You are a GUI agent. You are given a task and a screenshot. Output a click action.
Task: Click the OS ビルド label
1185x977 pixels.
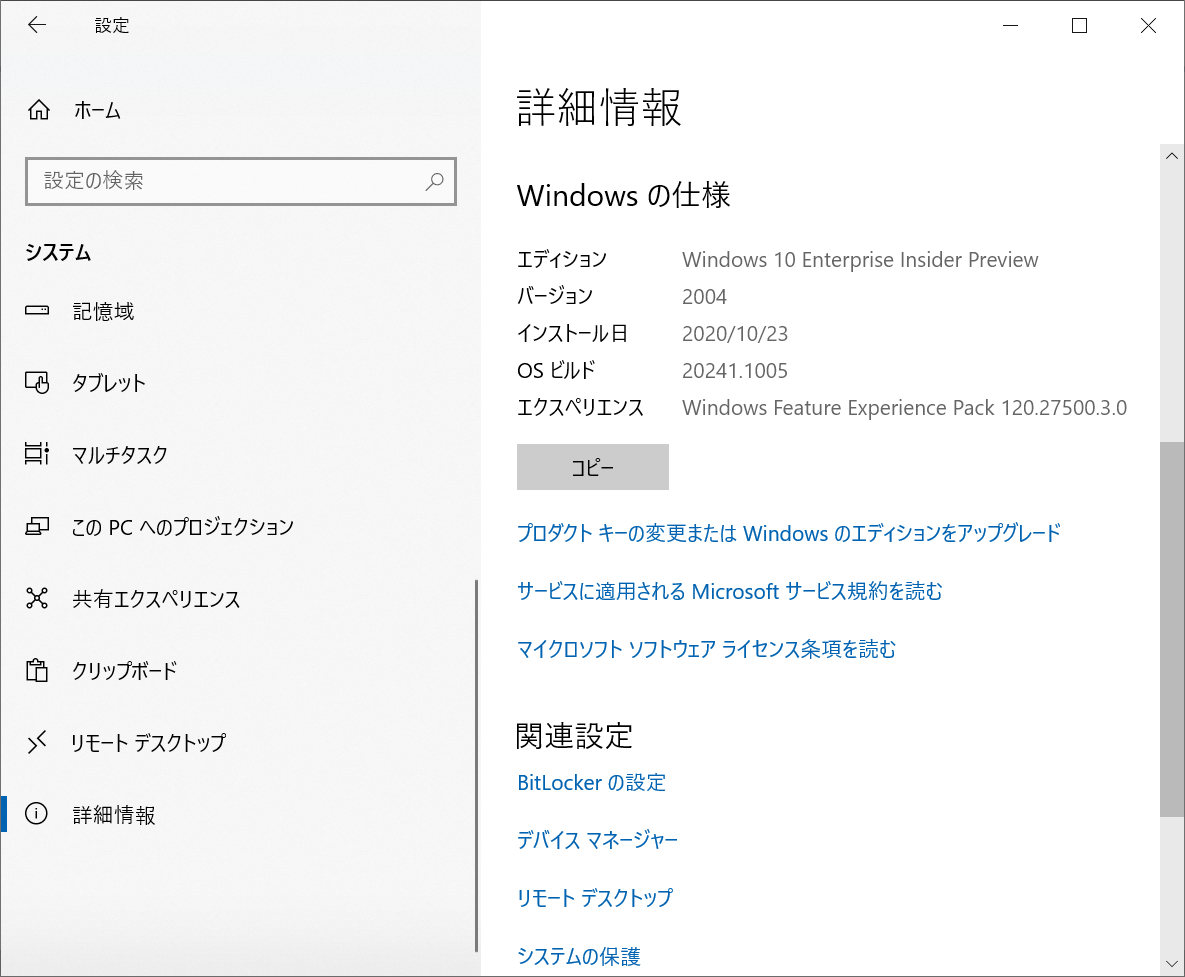(556, 370)
